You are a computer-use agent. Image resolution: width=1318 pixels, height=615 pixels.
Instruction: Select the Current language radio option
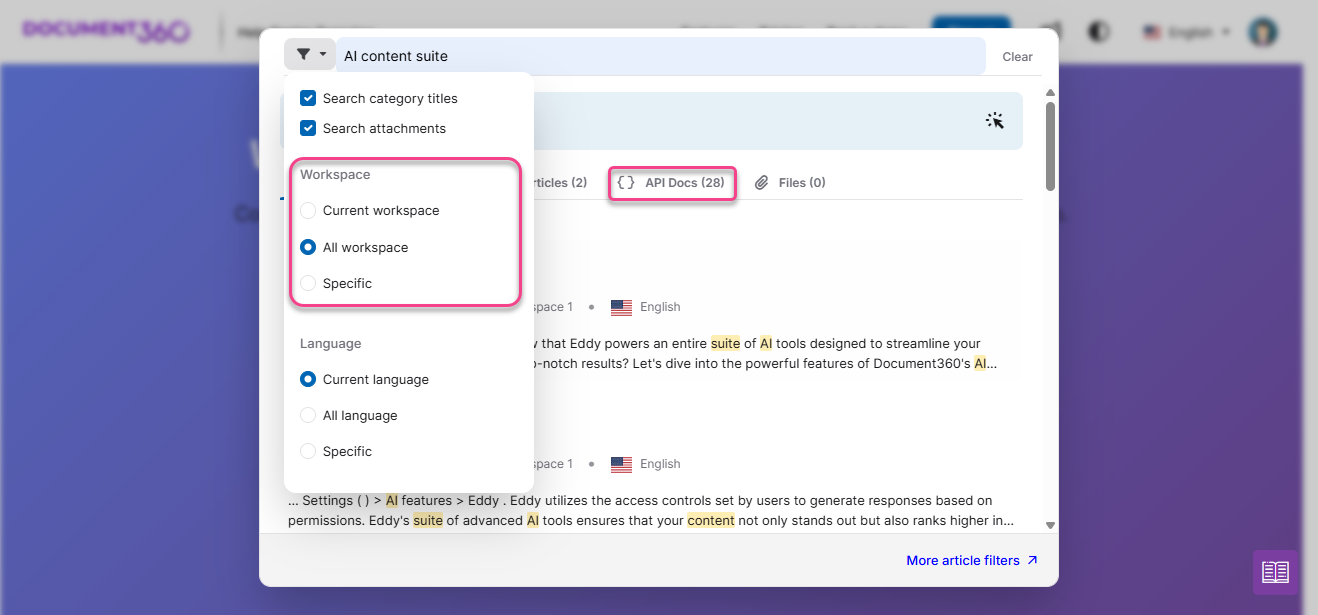(x=308, y=379)
